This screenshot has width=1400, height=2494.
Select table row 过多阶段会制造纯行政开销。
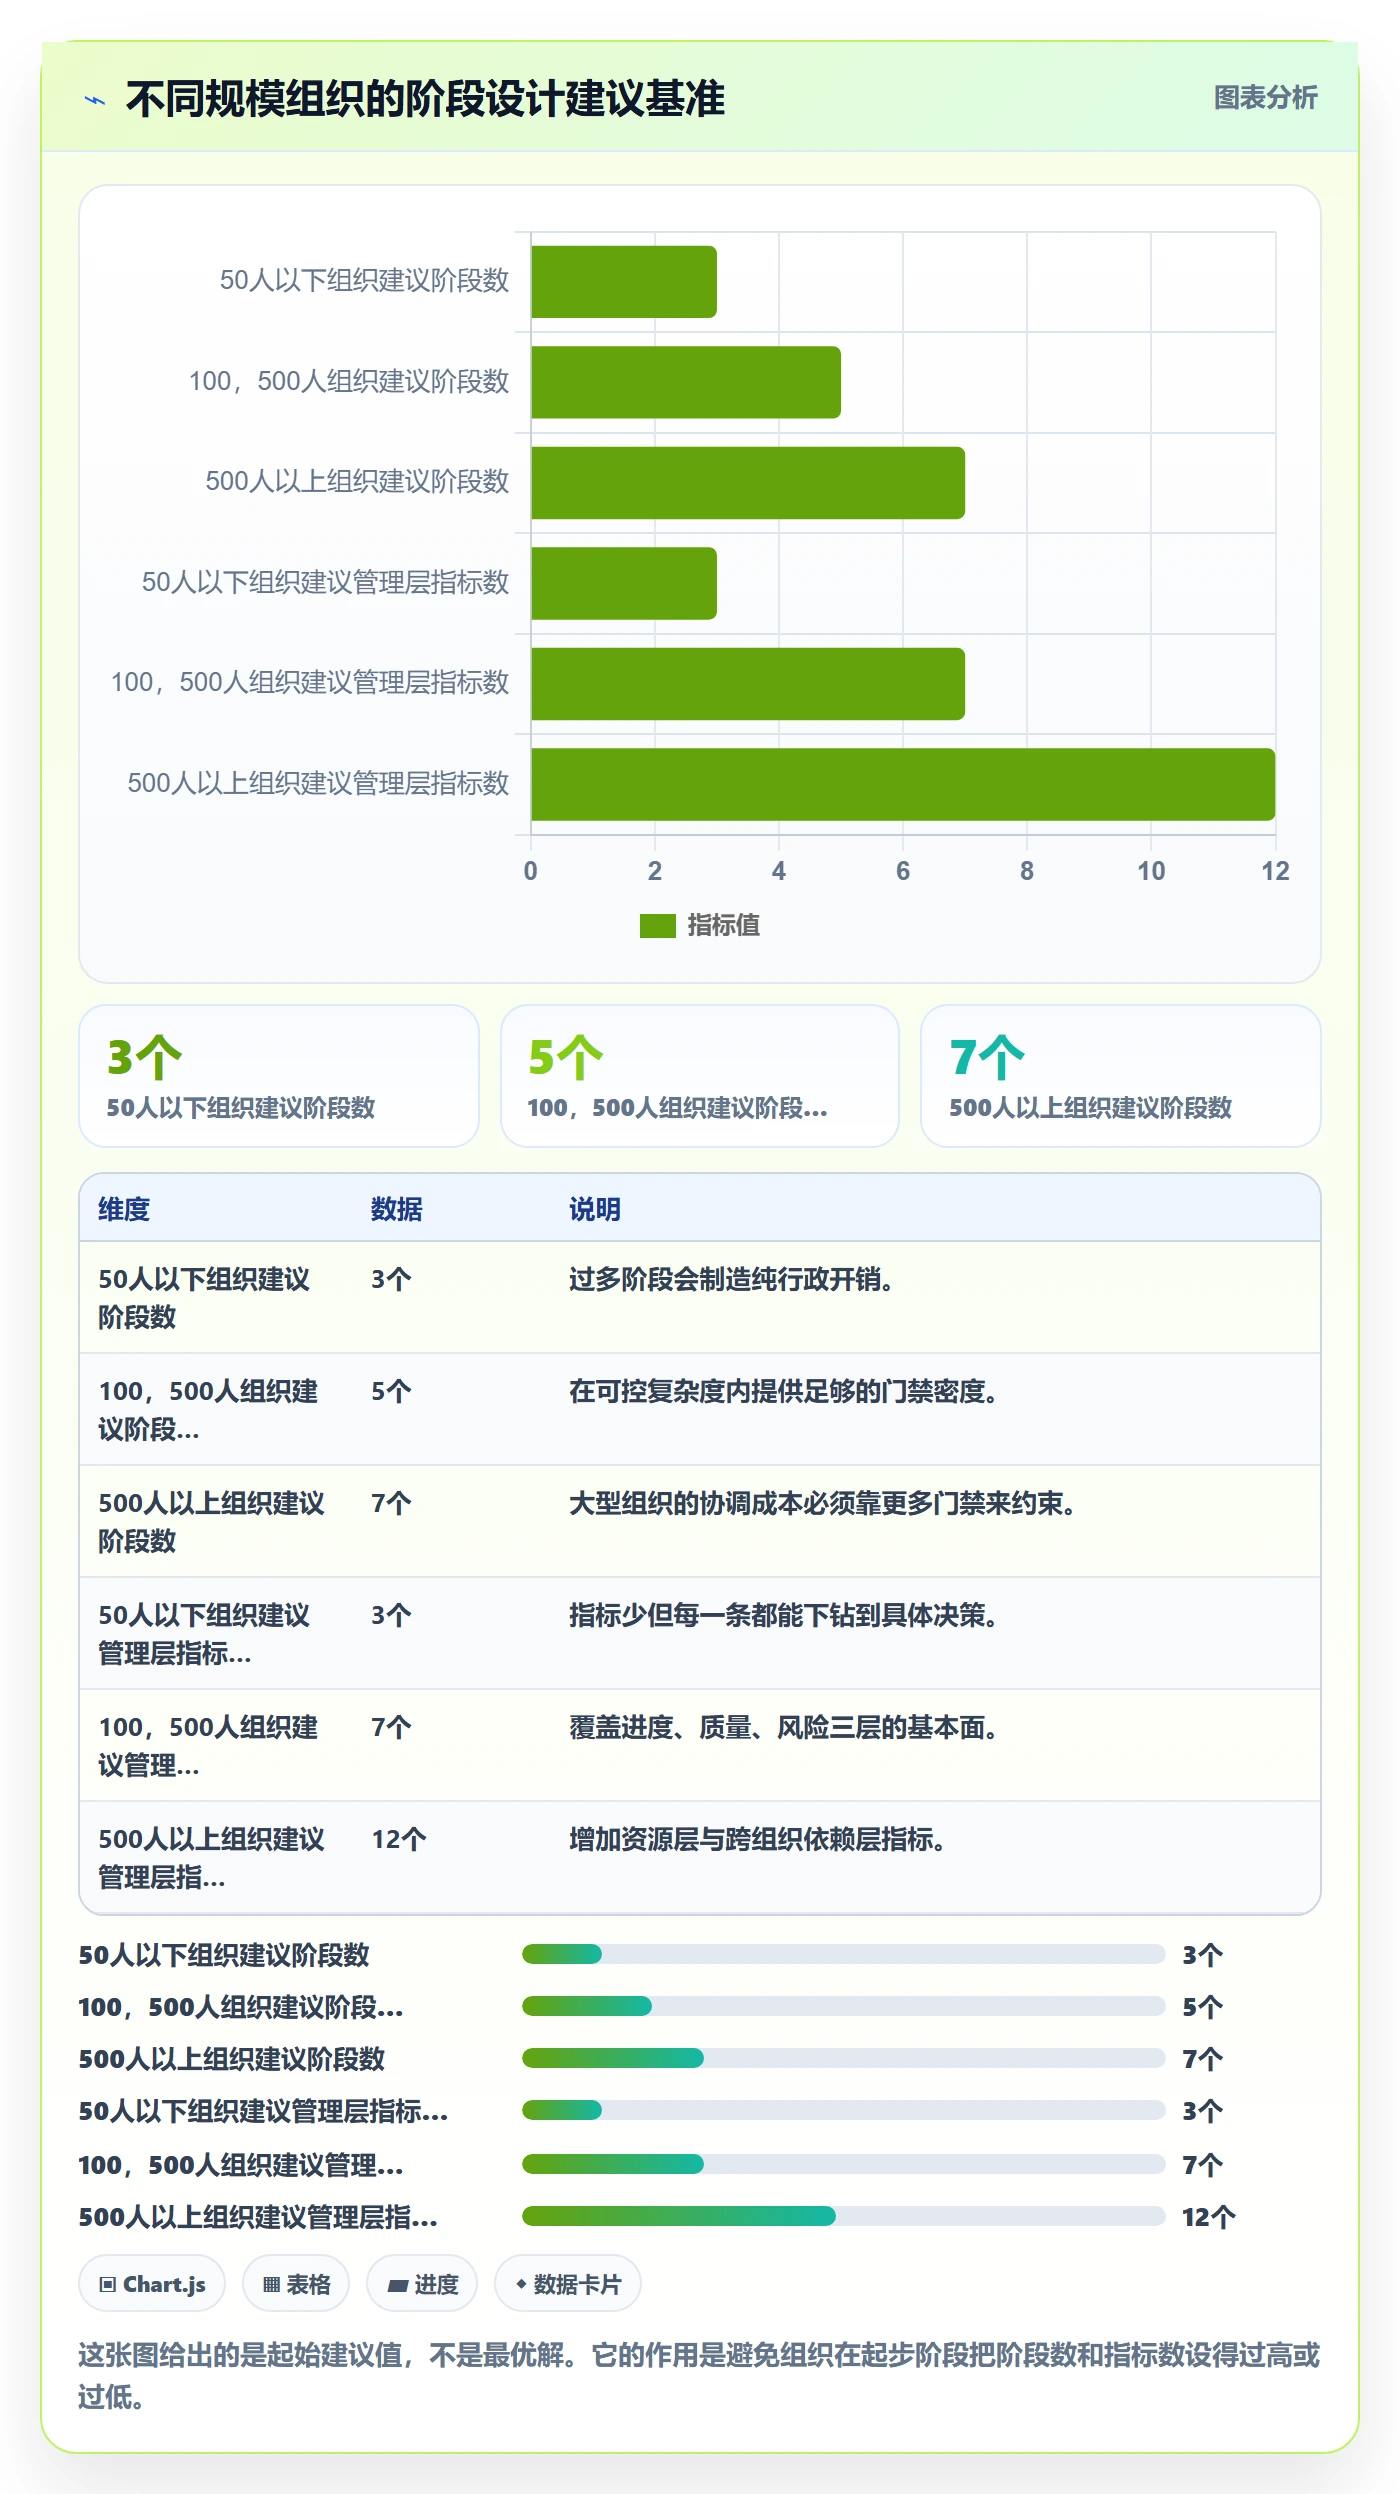pyautogui.click(x=700, y=1298)
